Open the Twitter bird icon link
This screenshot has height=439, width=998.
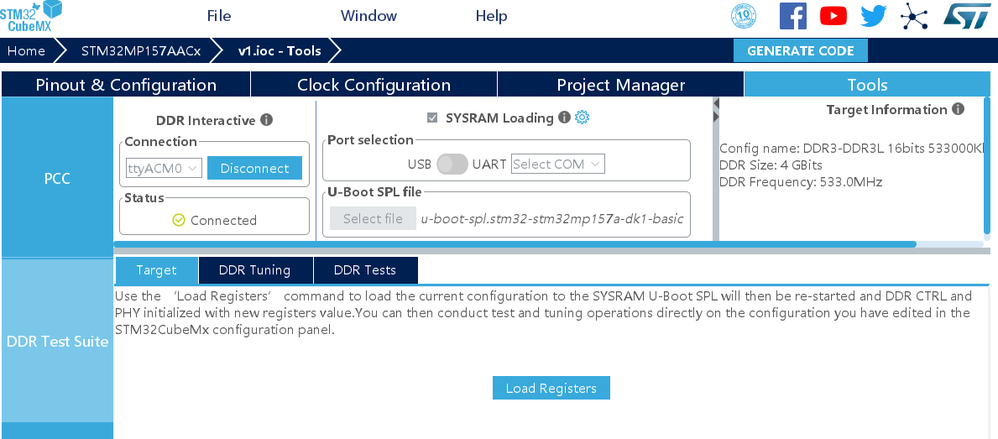[873, 16]
